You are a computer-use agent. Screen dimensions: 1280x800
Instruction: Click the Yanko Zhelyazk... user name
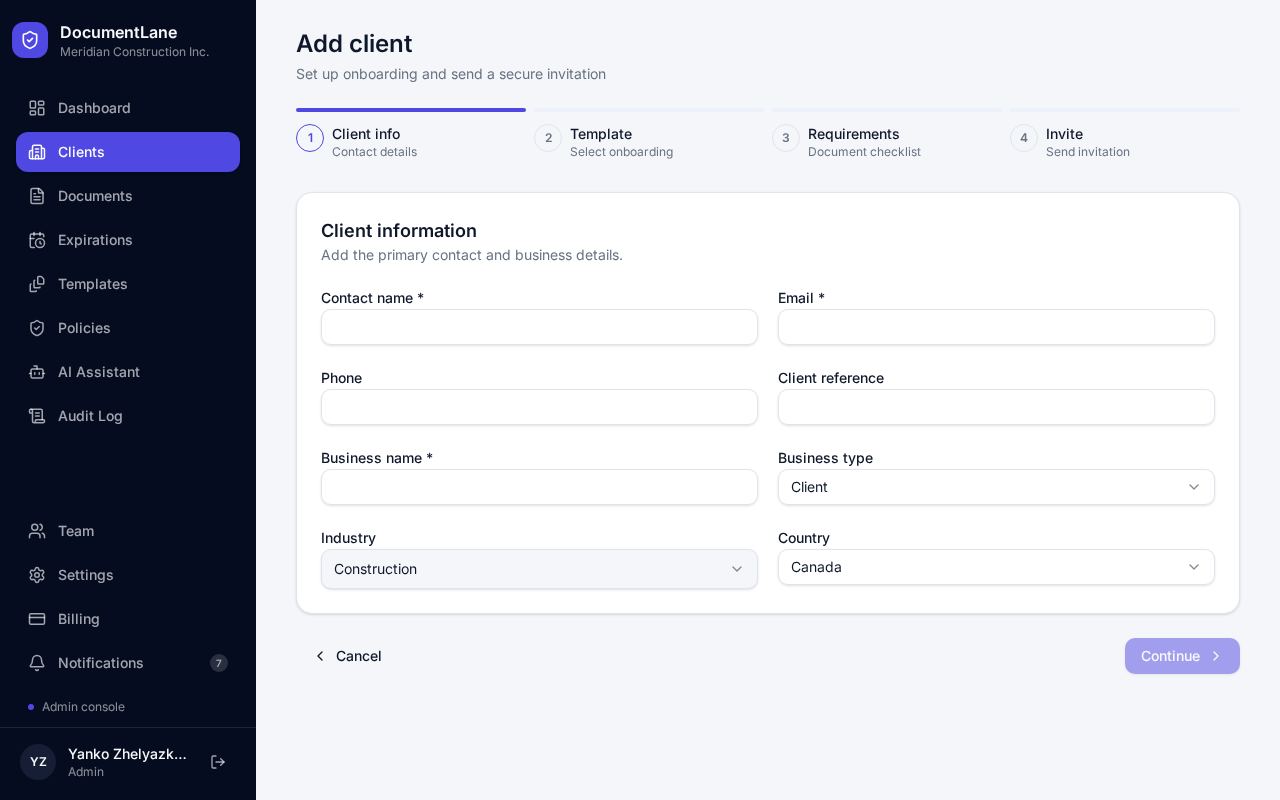pos(127,754)
